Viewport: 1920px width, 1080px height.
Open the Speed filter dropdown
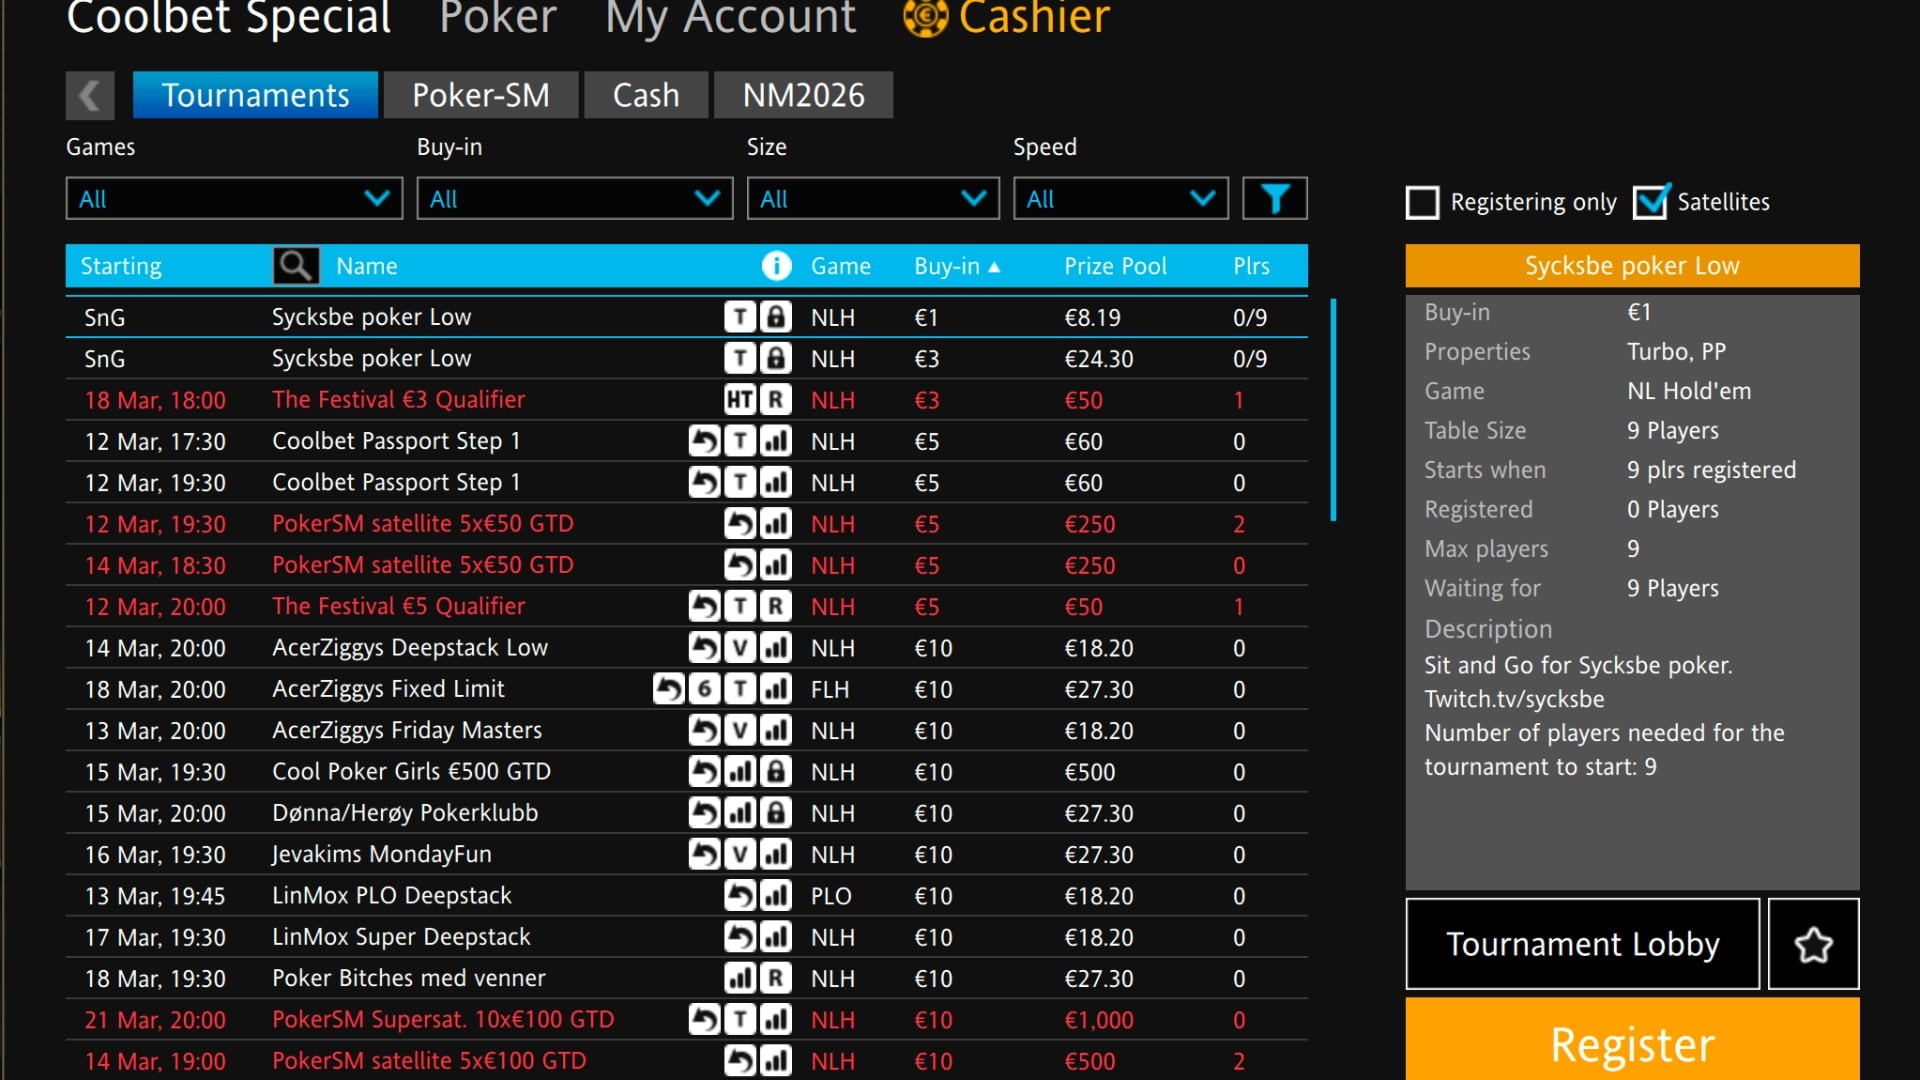(x=1120, y=198)
